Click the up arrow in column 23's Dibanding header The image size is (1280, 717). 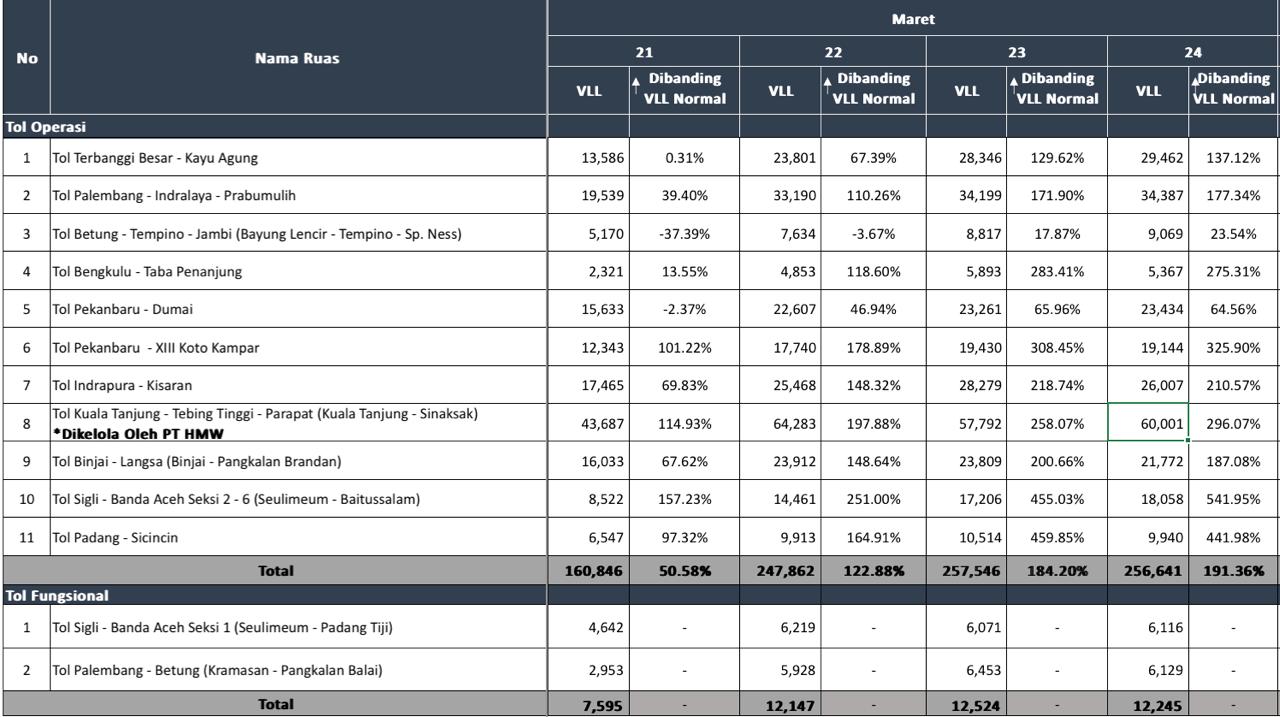[x=1013, y=88]
